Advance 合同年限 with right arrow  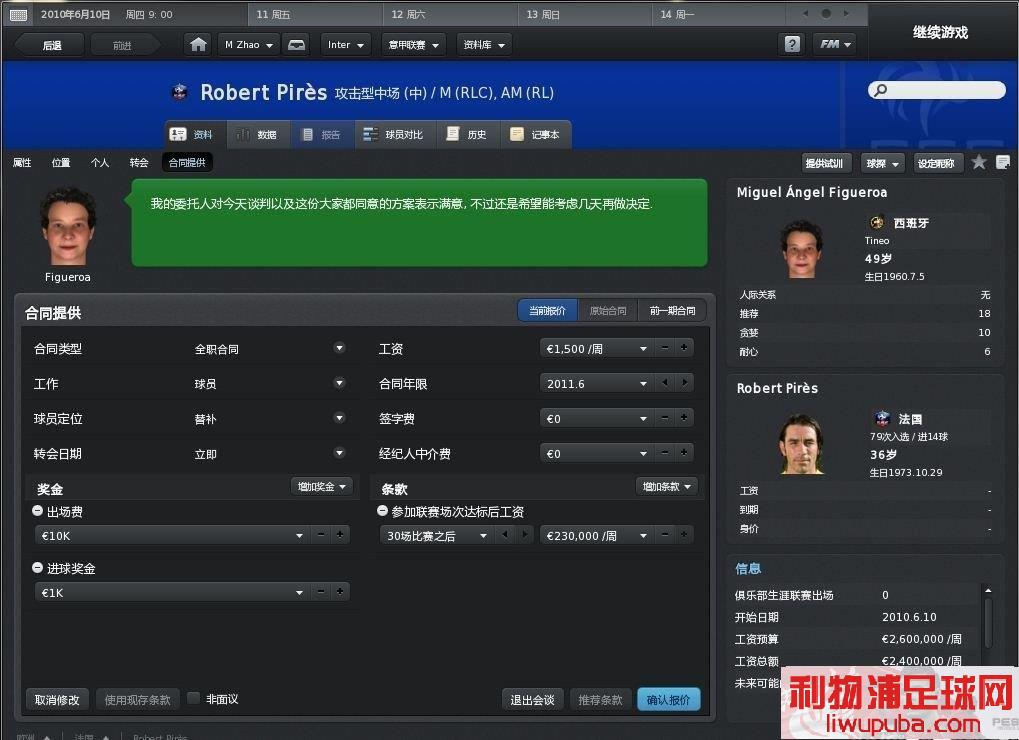coord(684,383)
